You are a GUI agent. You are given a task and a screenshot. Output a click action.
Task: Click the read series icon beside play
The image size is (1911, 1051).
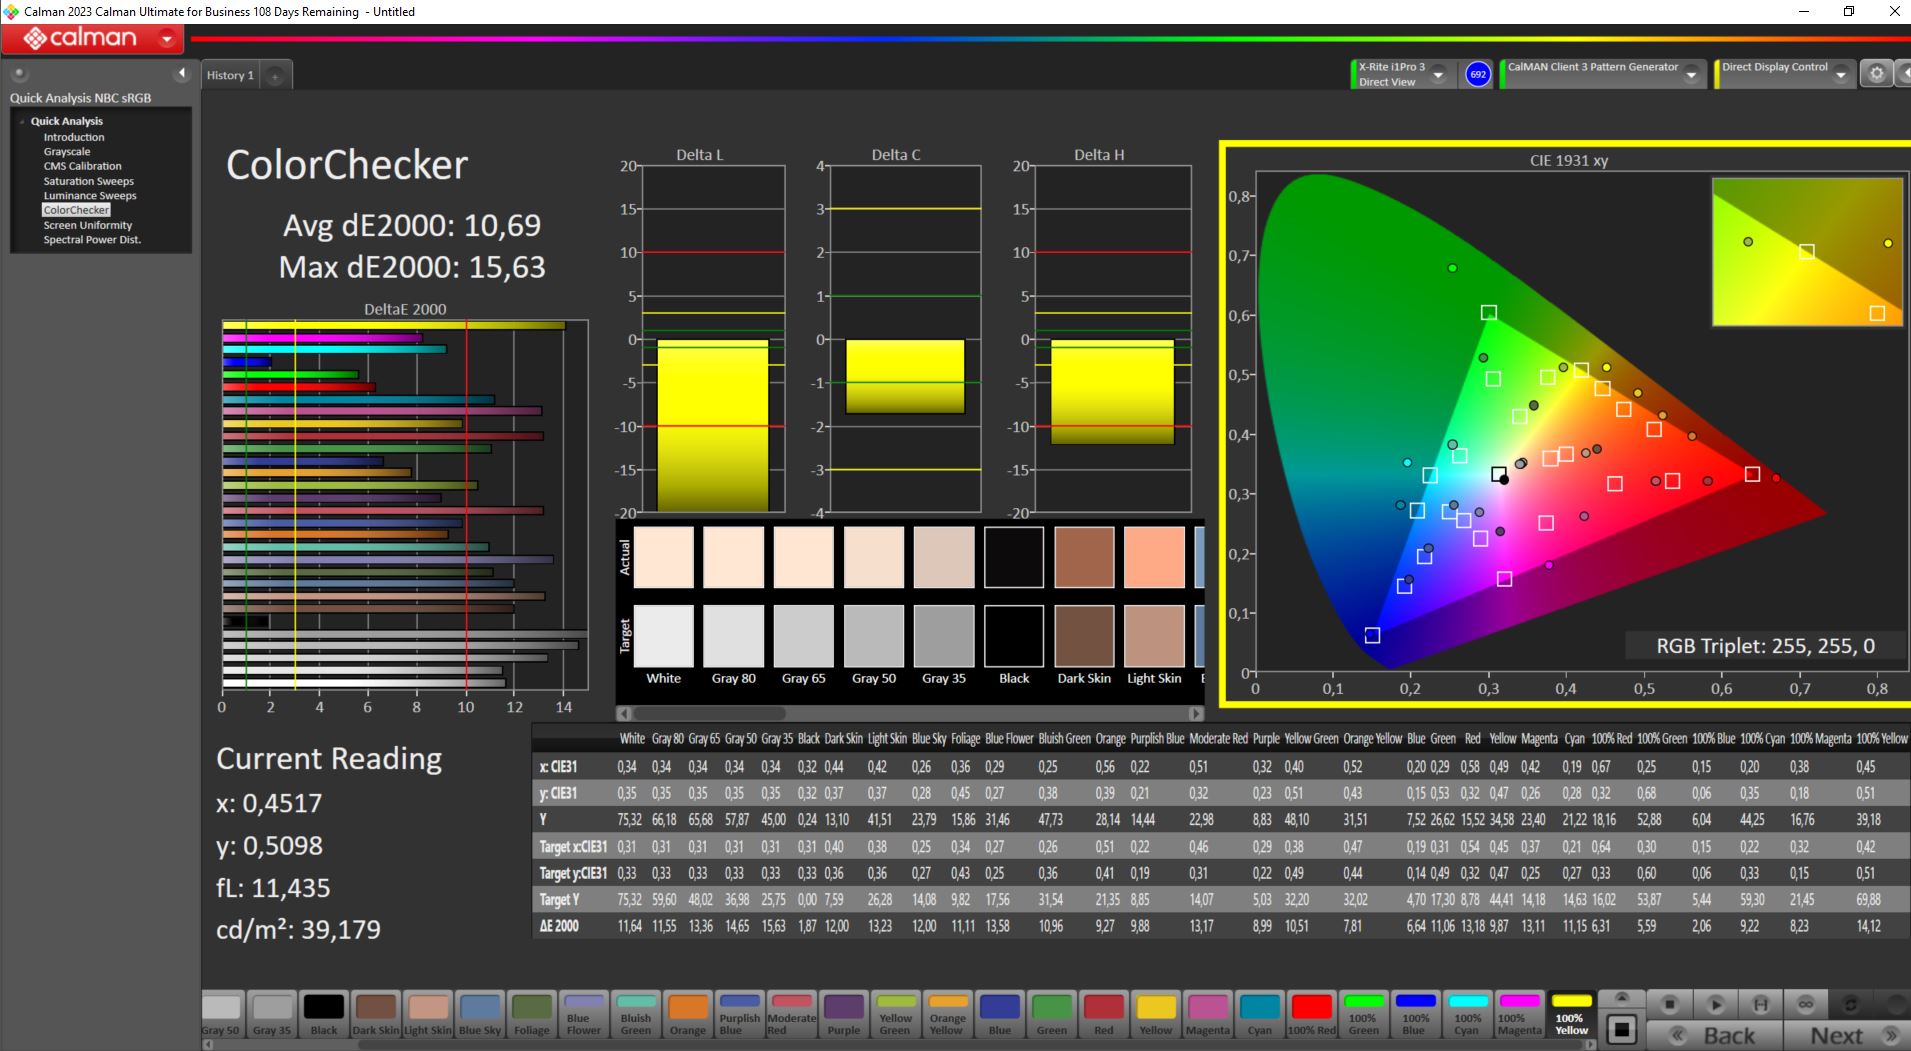coord(1761,1004)
